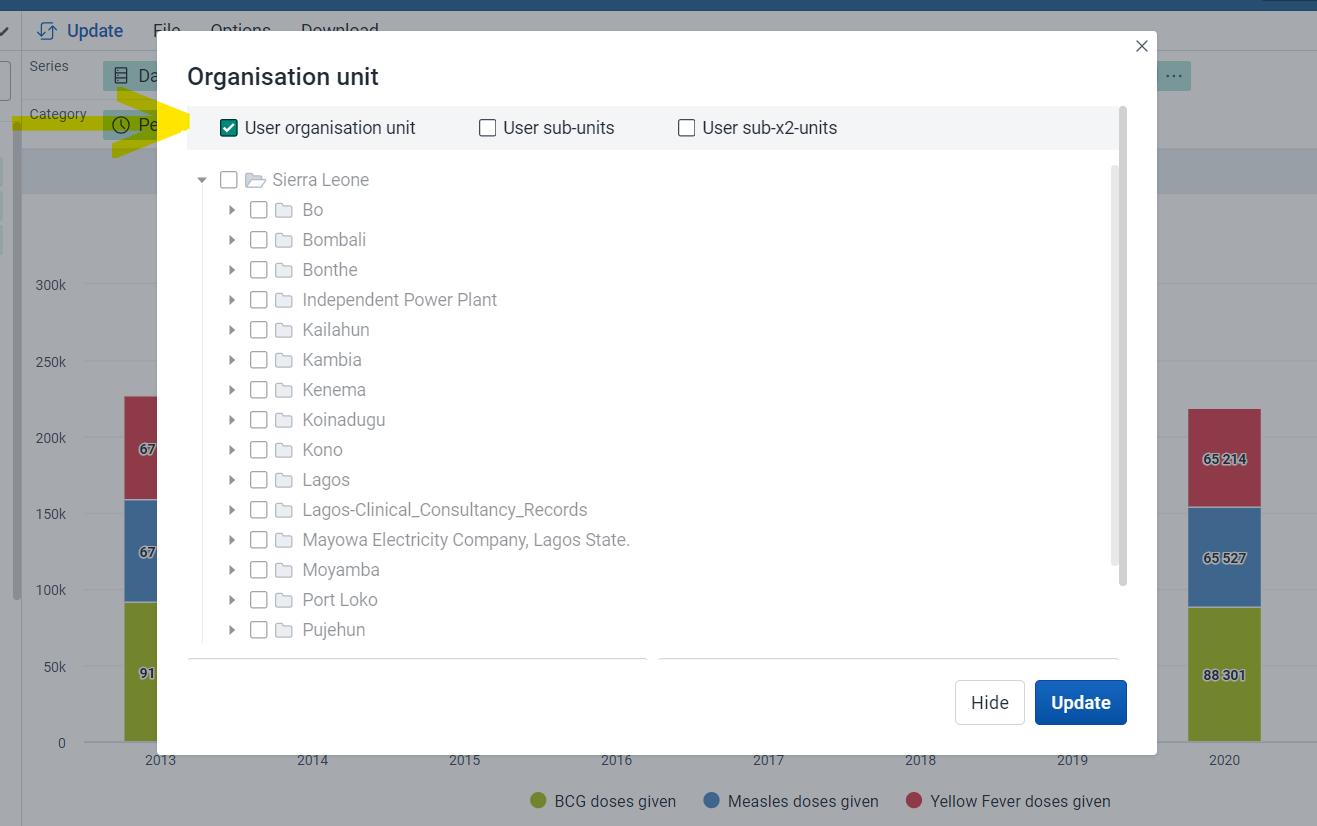Click the Data dimension chip icon

121,76
